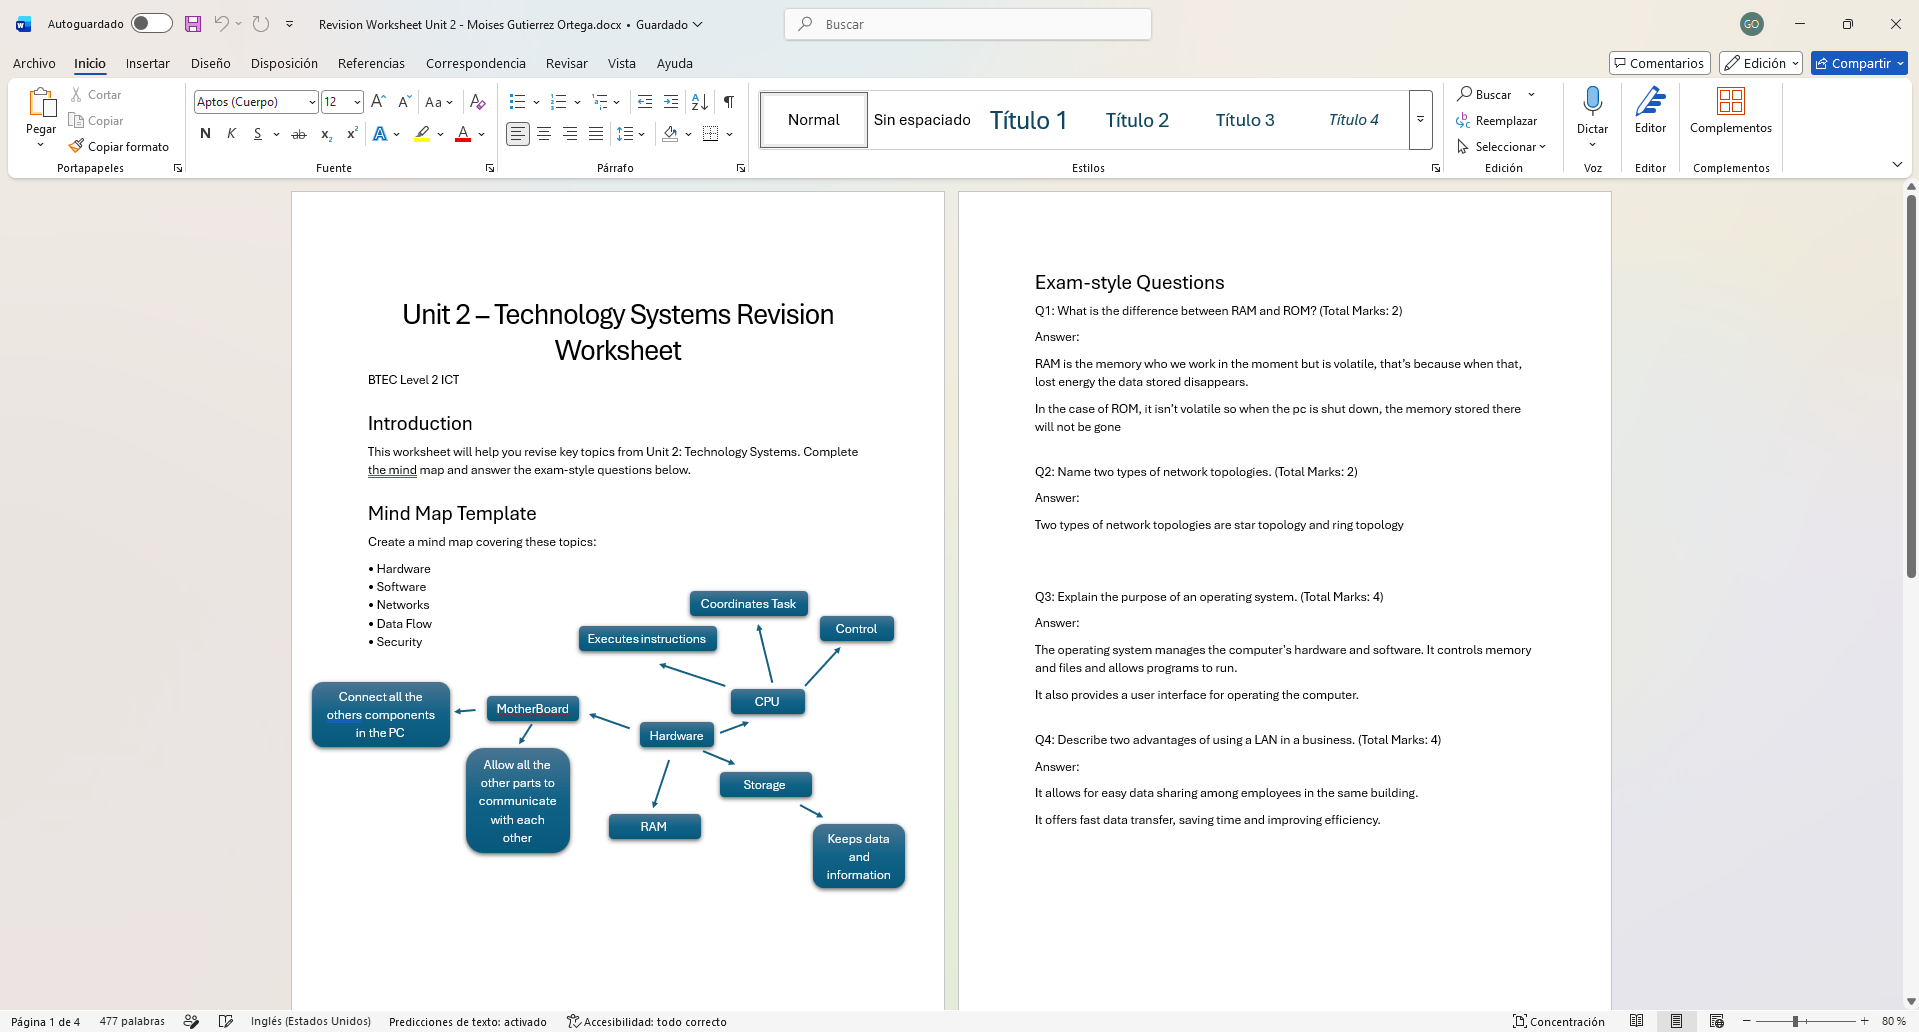
Task: Toggle underline (S) formatting
Action: pos(257,134)
